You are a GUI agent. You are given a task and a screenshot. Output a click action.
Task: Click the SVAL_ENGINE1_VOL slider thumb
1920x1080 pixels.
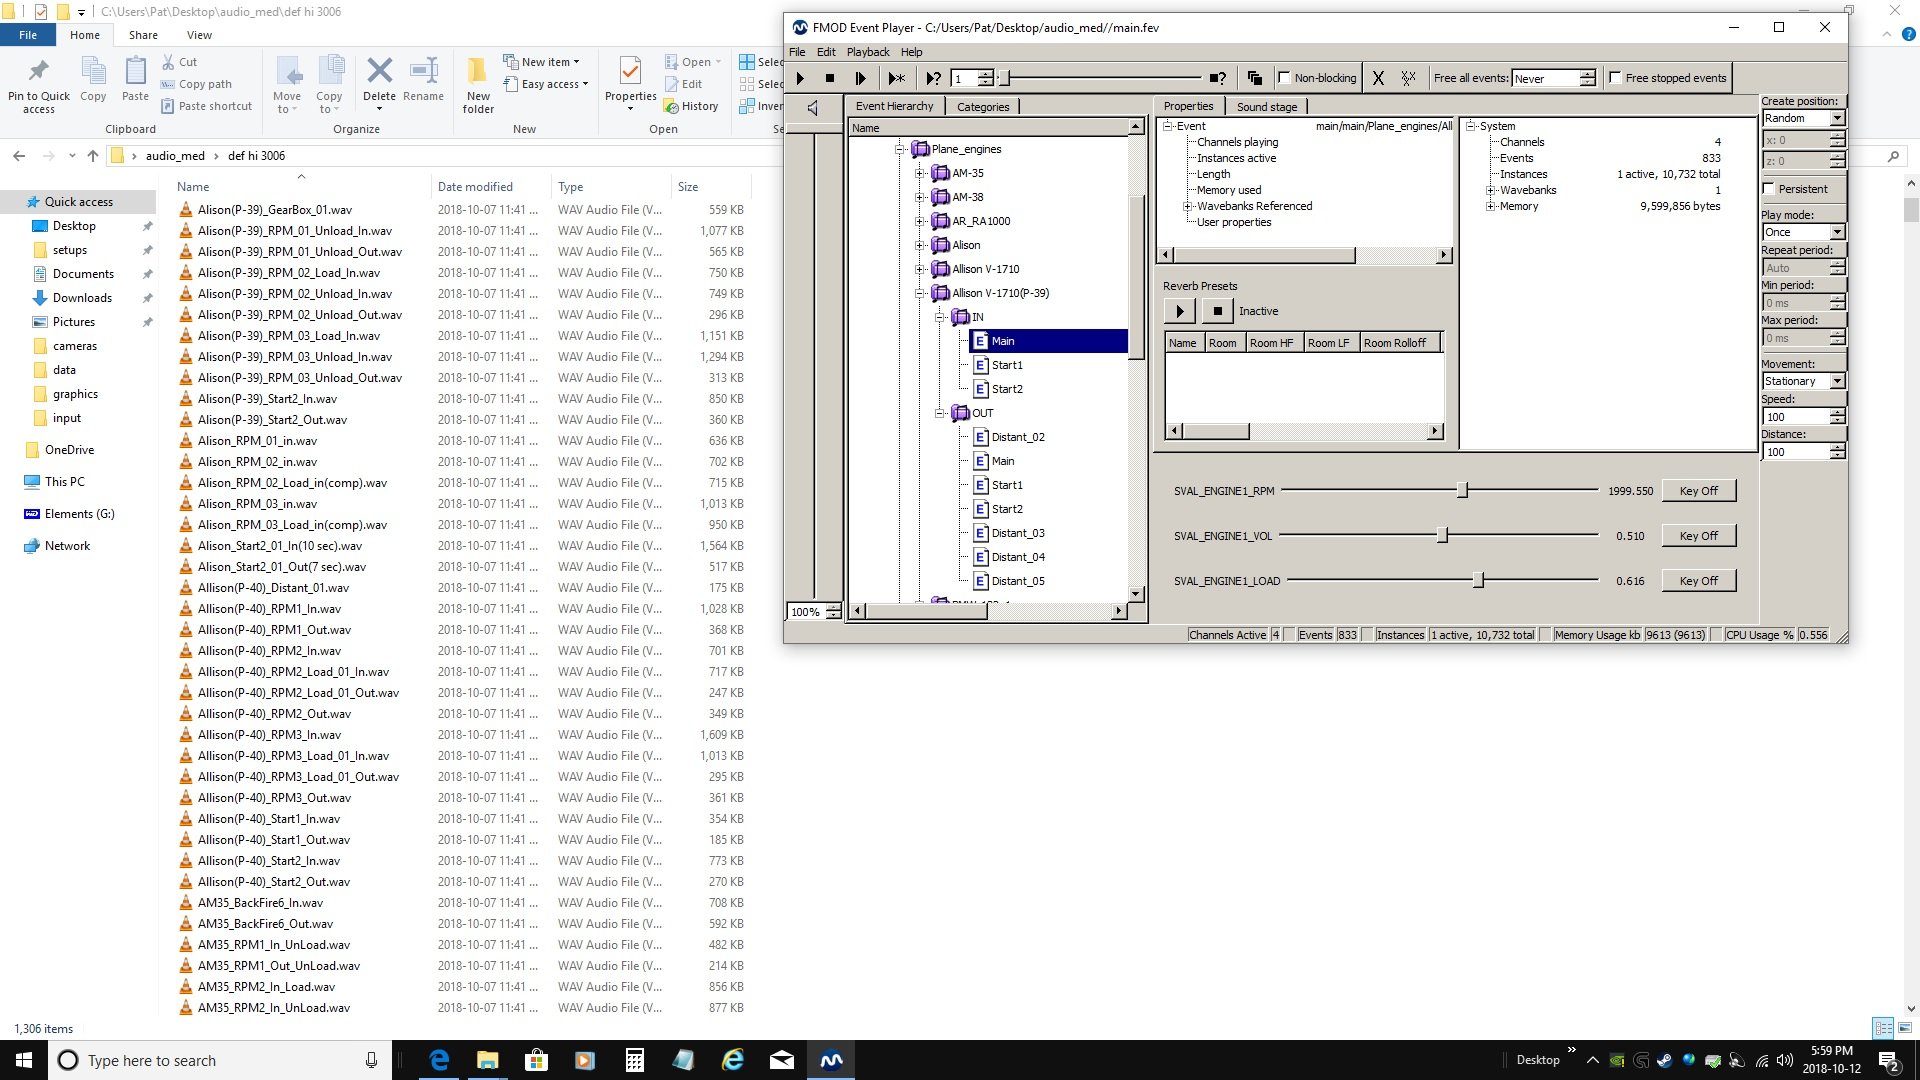(1442, 536)
